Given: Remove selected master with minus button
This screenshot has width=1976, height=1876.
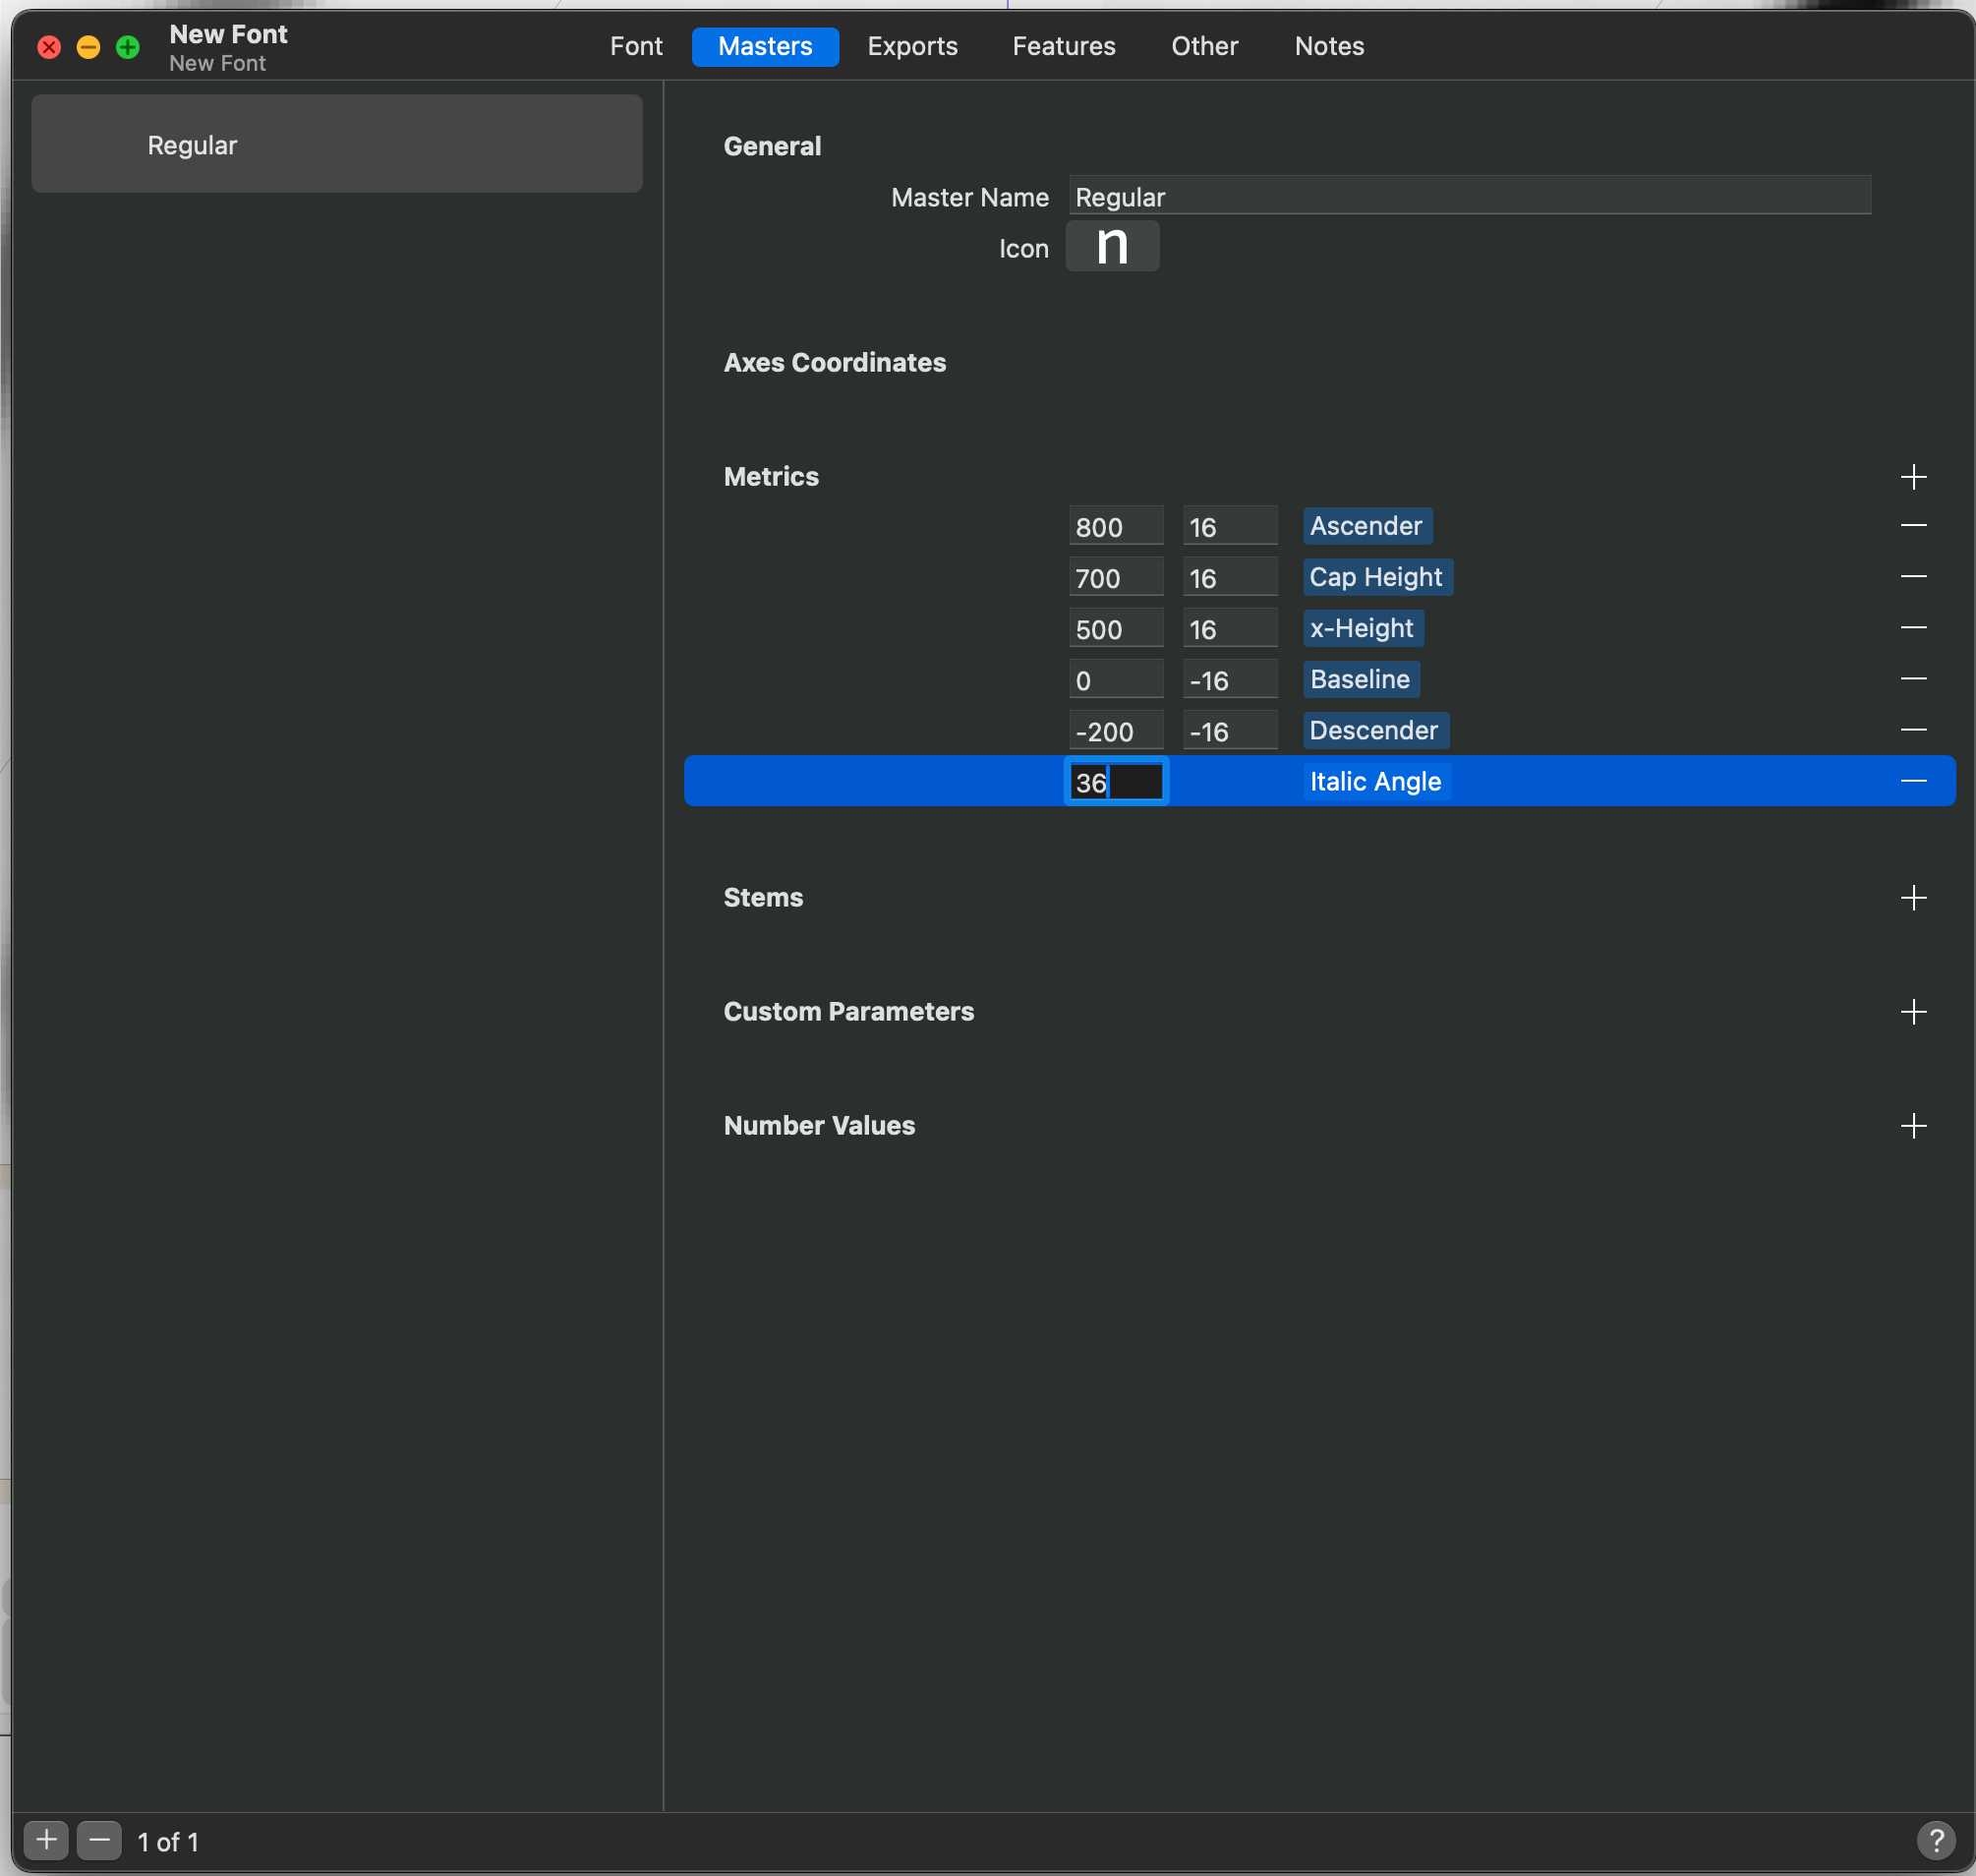Looking at the screenshot, I should pos(99,1840).
